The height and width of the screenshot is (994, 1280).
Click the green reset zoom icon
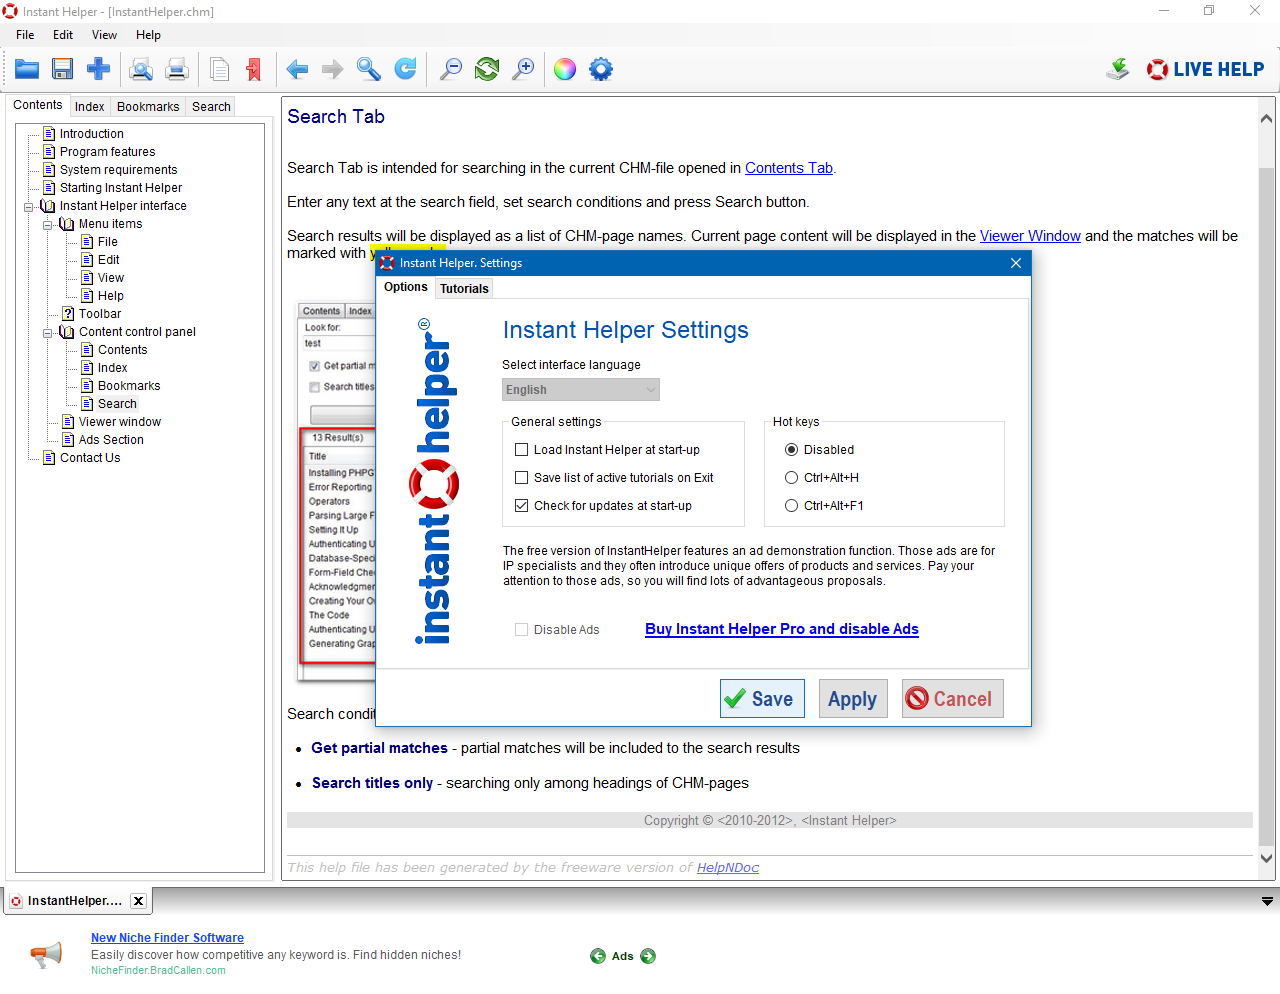pos(487,69)
